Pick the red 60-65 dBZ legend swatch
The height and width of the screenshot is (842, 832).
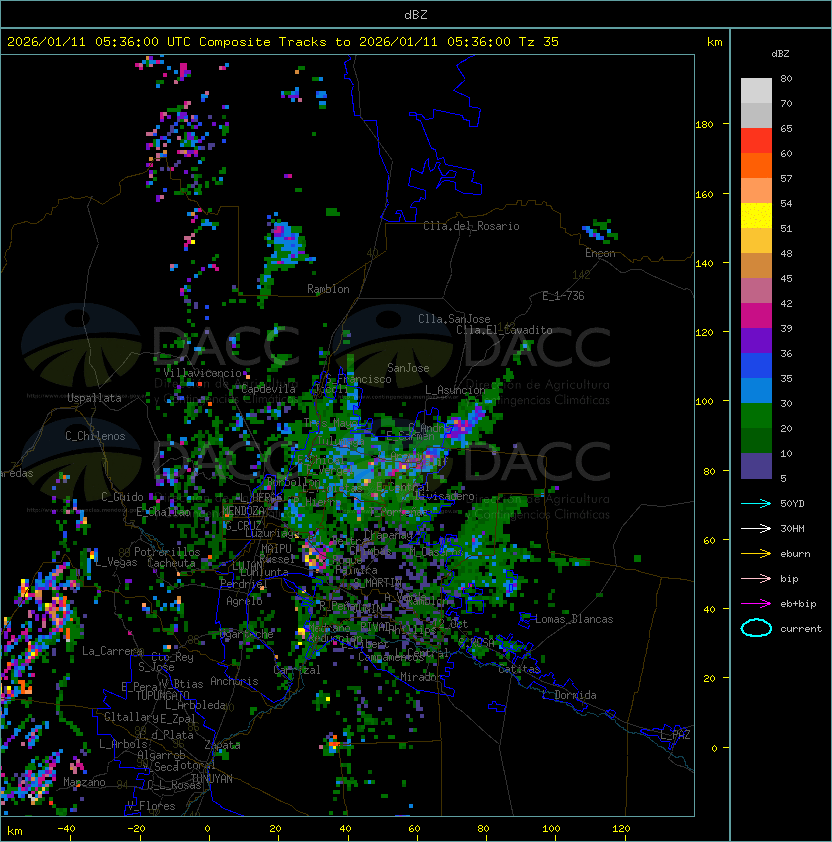756,141
